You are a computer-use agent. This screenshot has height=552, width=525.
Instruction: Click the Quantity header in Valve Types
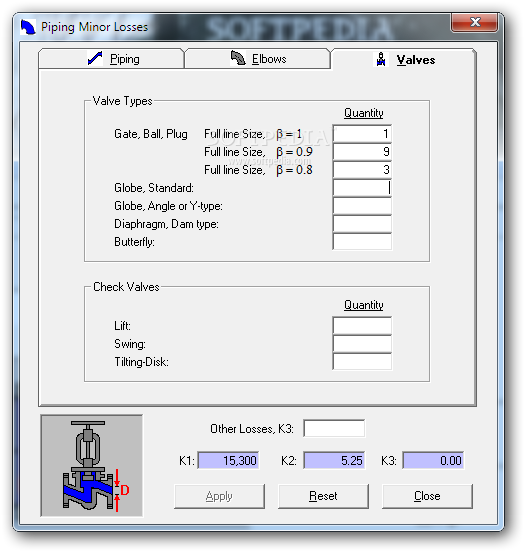coord(363,113)
